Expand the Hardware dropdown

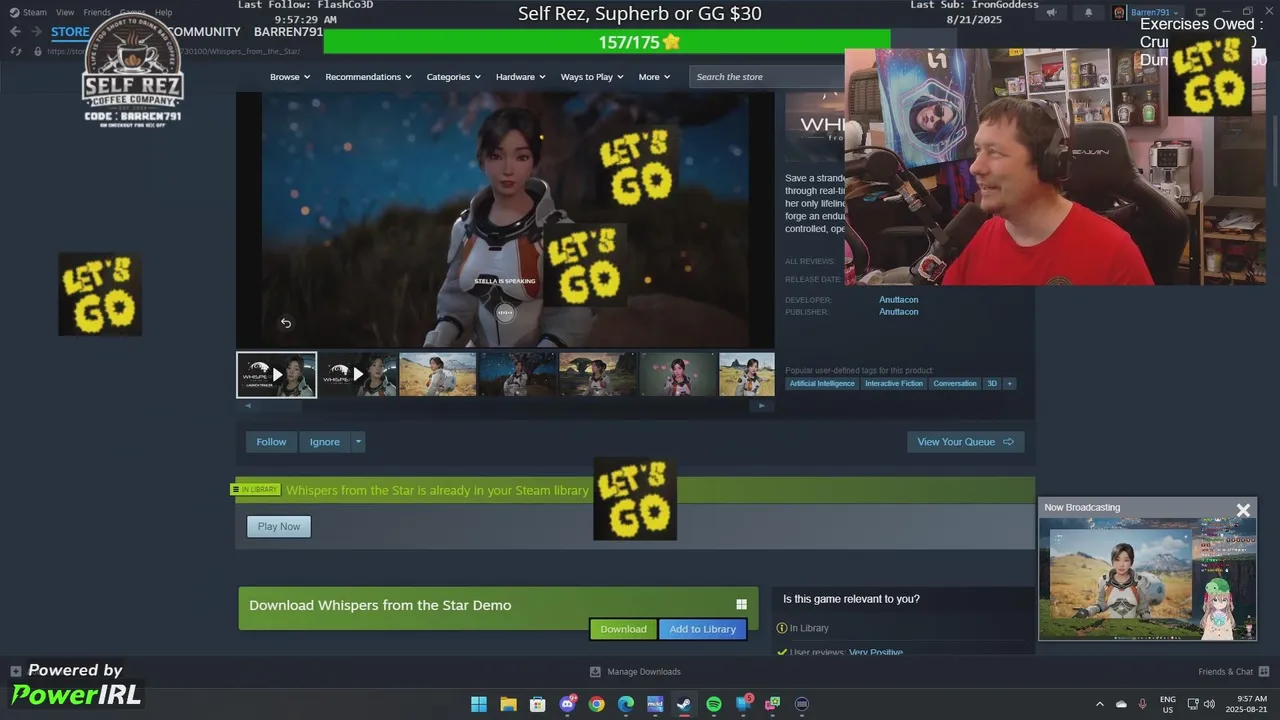point(521,77)
